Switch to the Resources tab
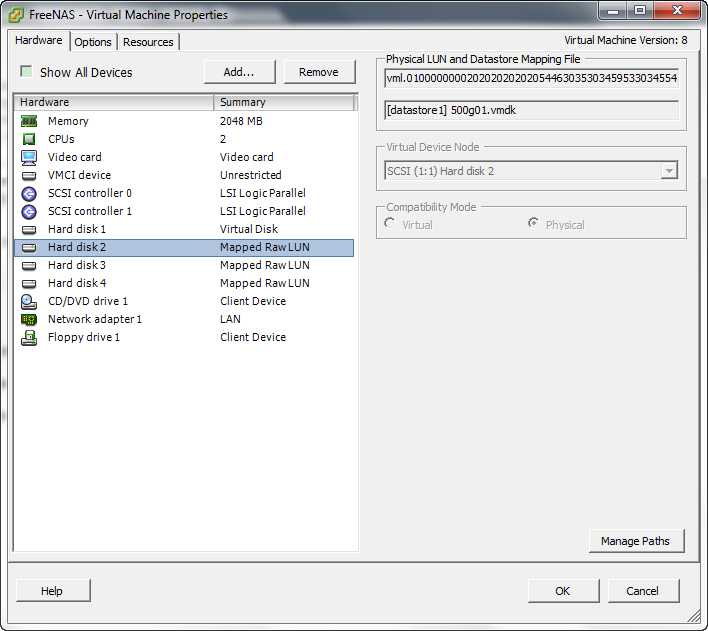Screen dimensions: 708x631 pyautogui.click(x=148, y=42)
